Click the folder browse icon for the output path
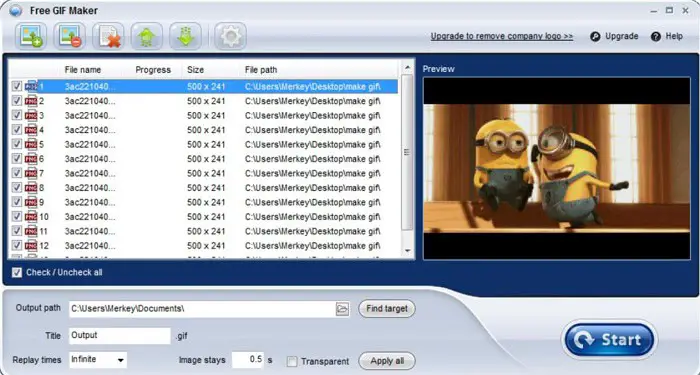Image resolution: width=700 pixels, height=375 pixels. pyautogui.click(x=342, y=308)
